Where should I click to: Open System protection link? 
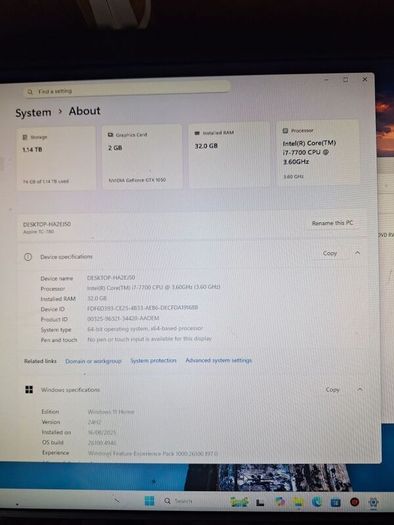tap(153, 361)
